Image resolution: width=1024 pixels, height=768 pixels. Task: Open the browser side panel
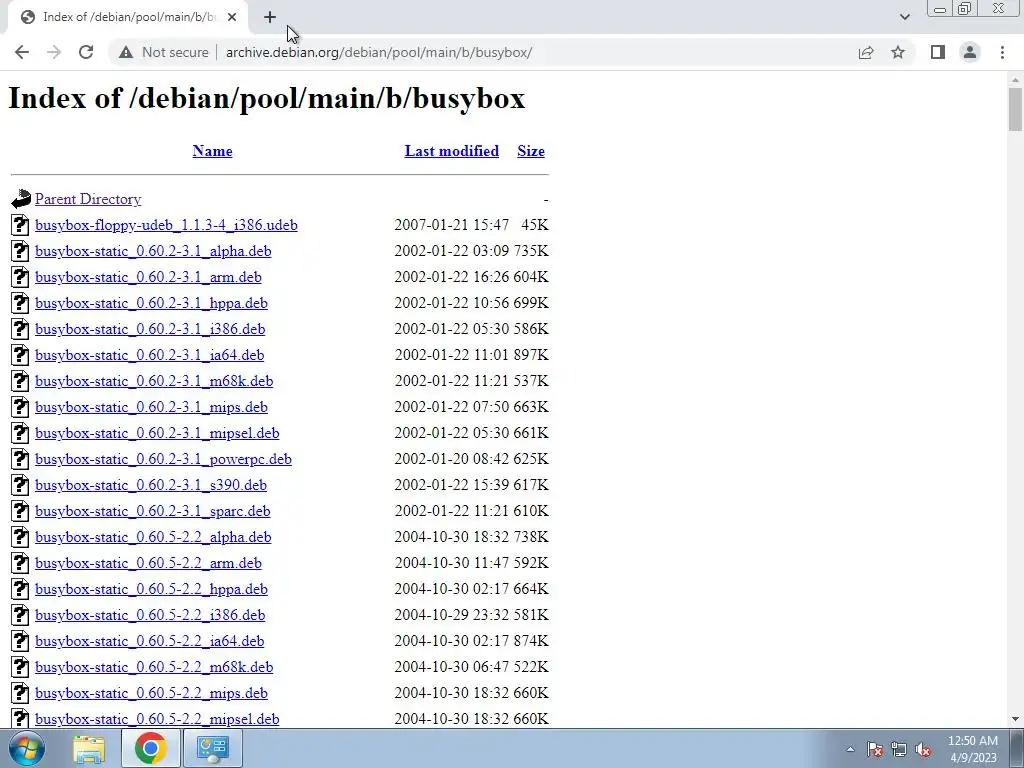coord(938,52)
